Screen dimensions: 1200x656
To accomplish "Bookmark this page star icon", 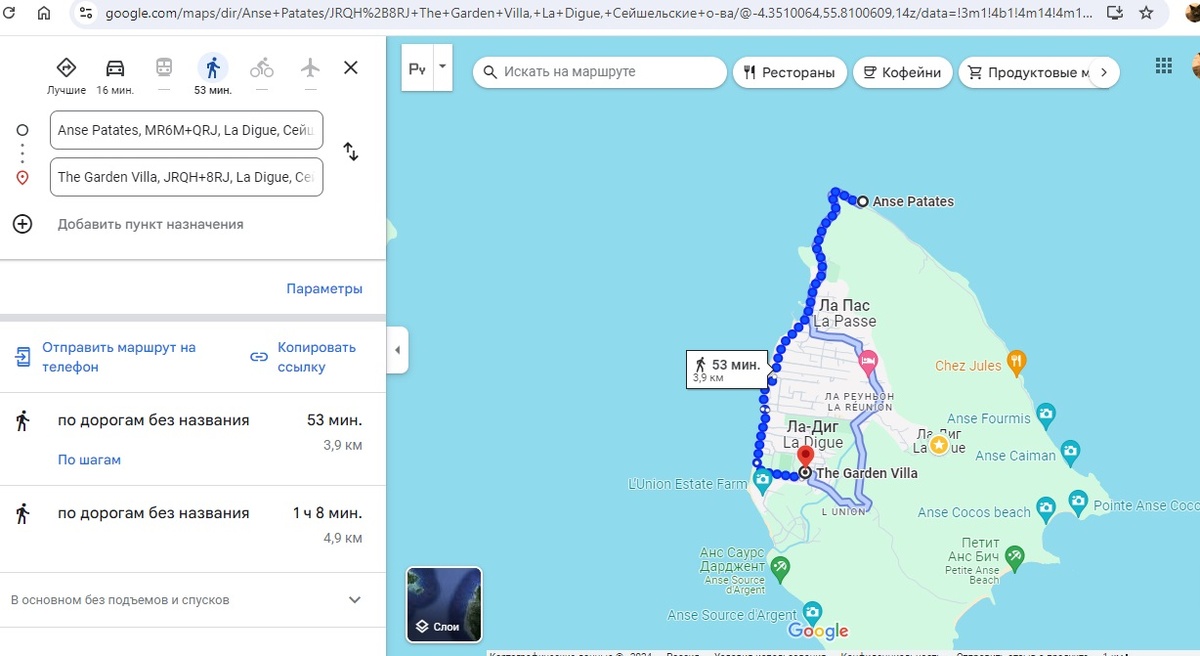I will (x=1147, y=13).
